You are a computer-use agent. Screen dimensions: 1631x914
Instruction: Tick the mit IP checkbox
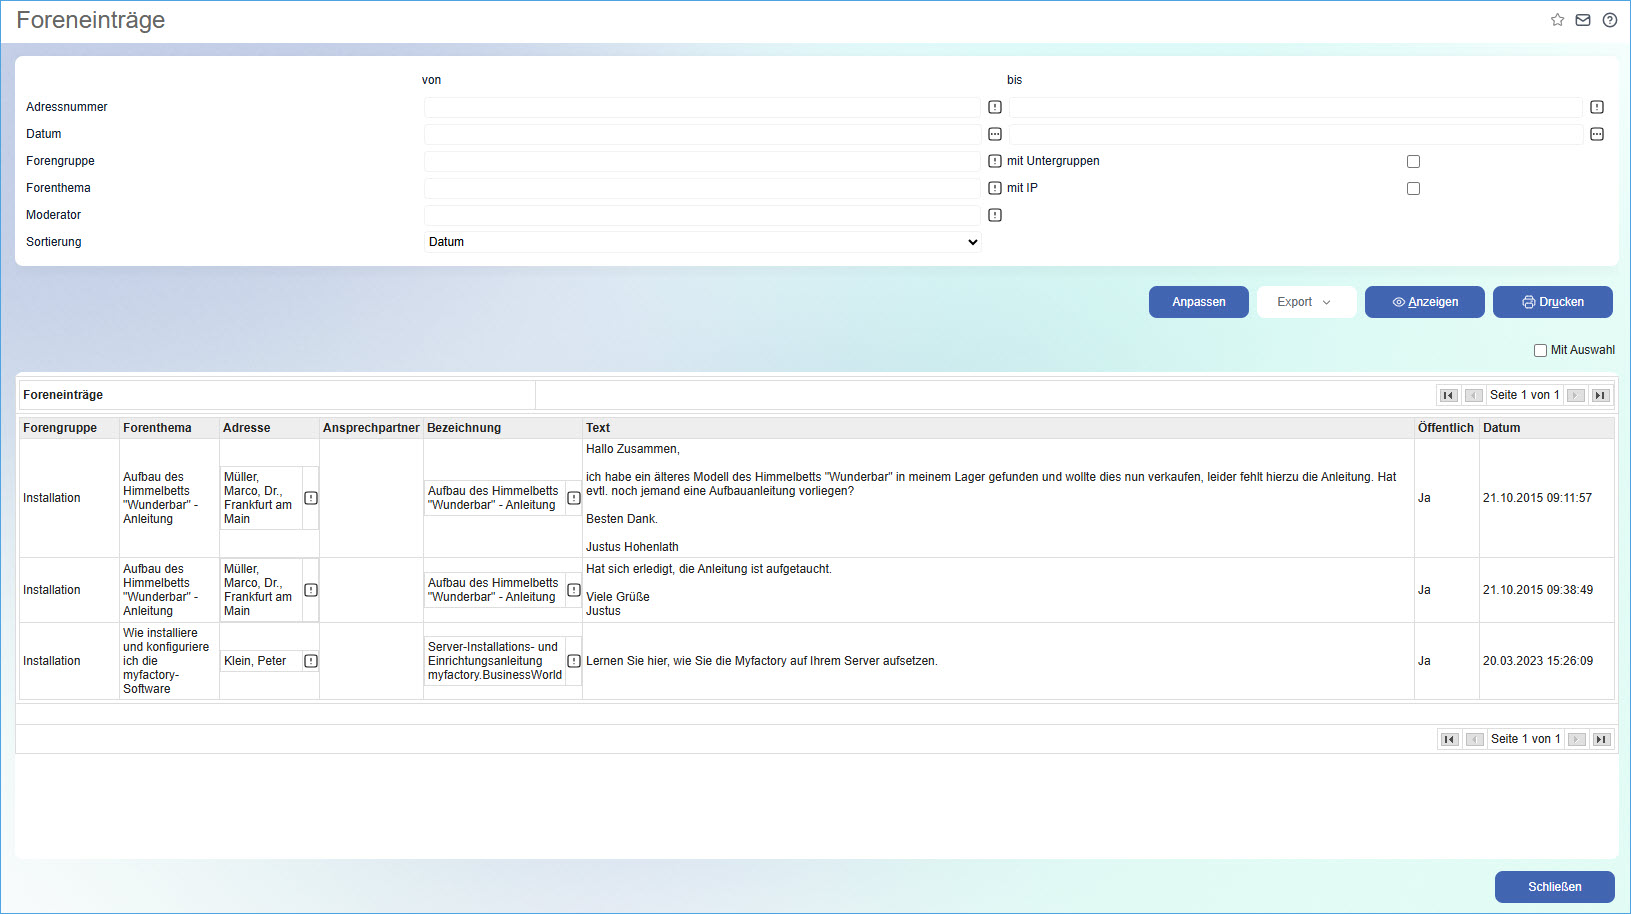(x=1413, y=188)
